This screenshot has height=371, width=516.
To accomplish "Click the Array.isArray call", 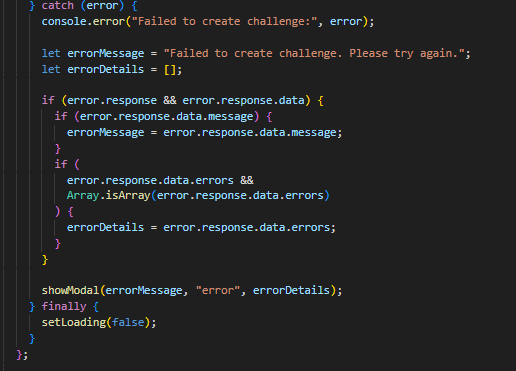I will click(x=198, y=195).
